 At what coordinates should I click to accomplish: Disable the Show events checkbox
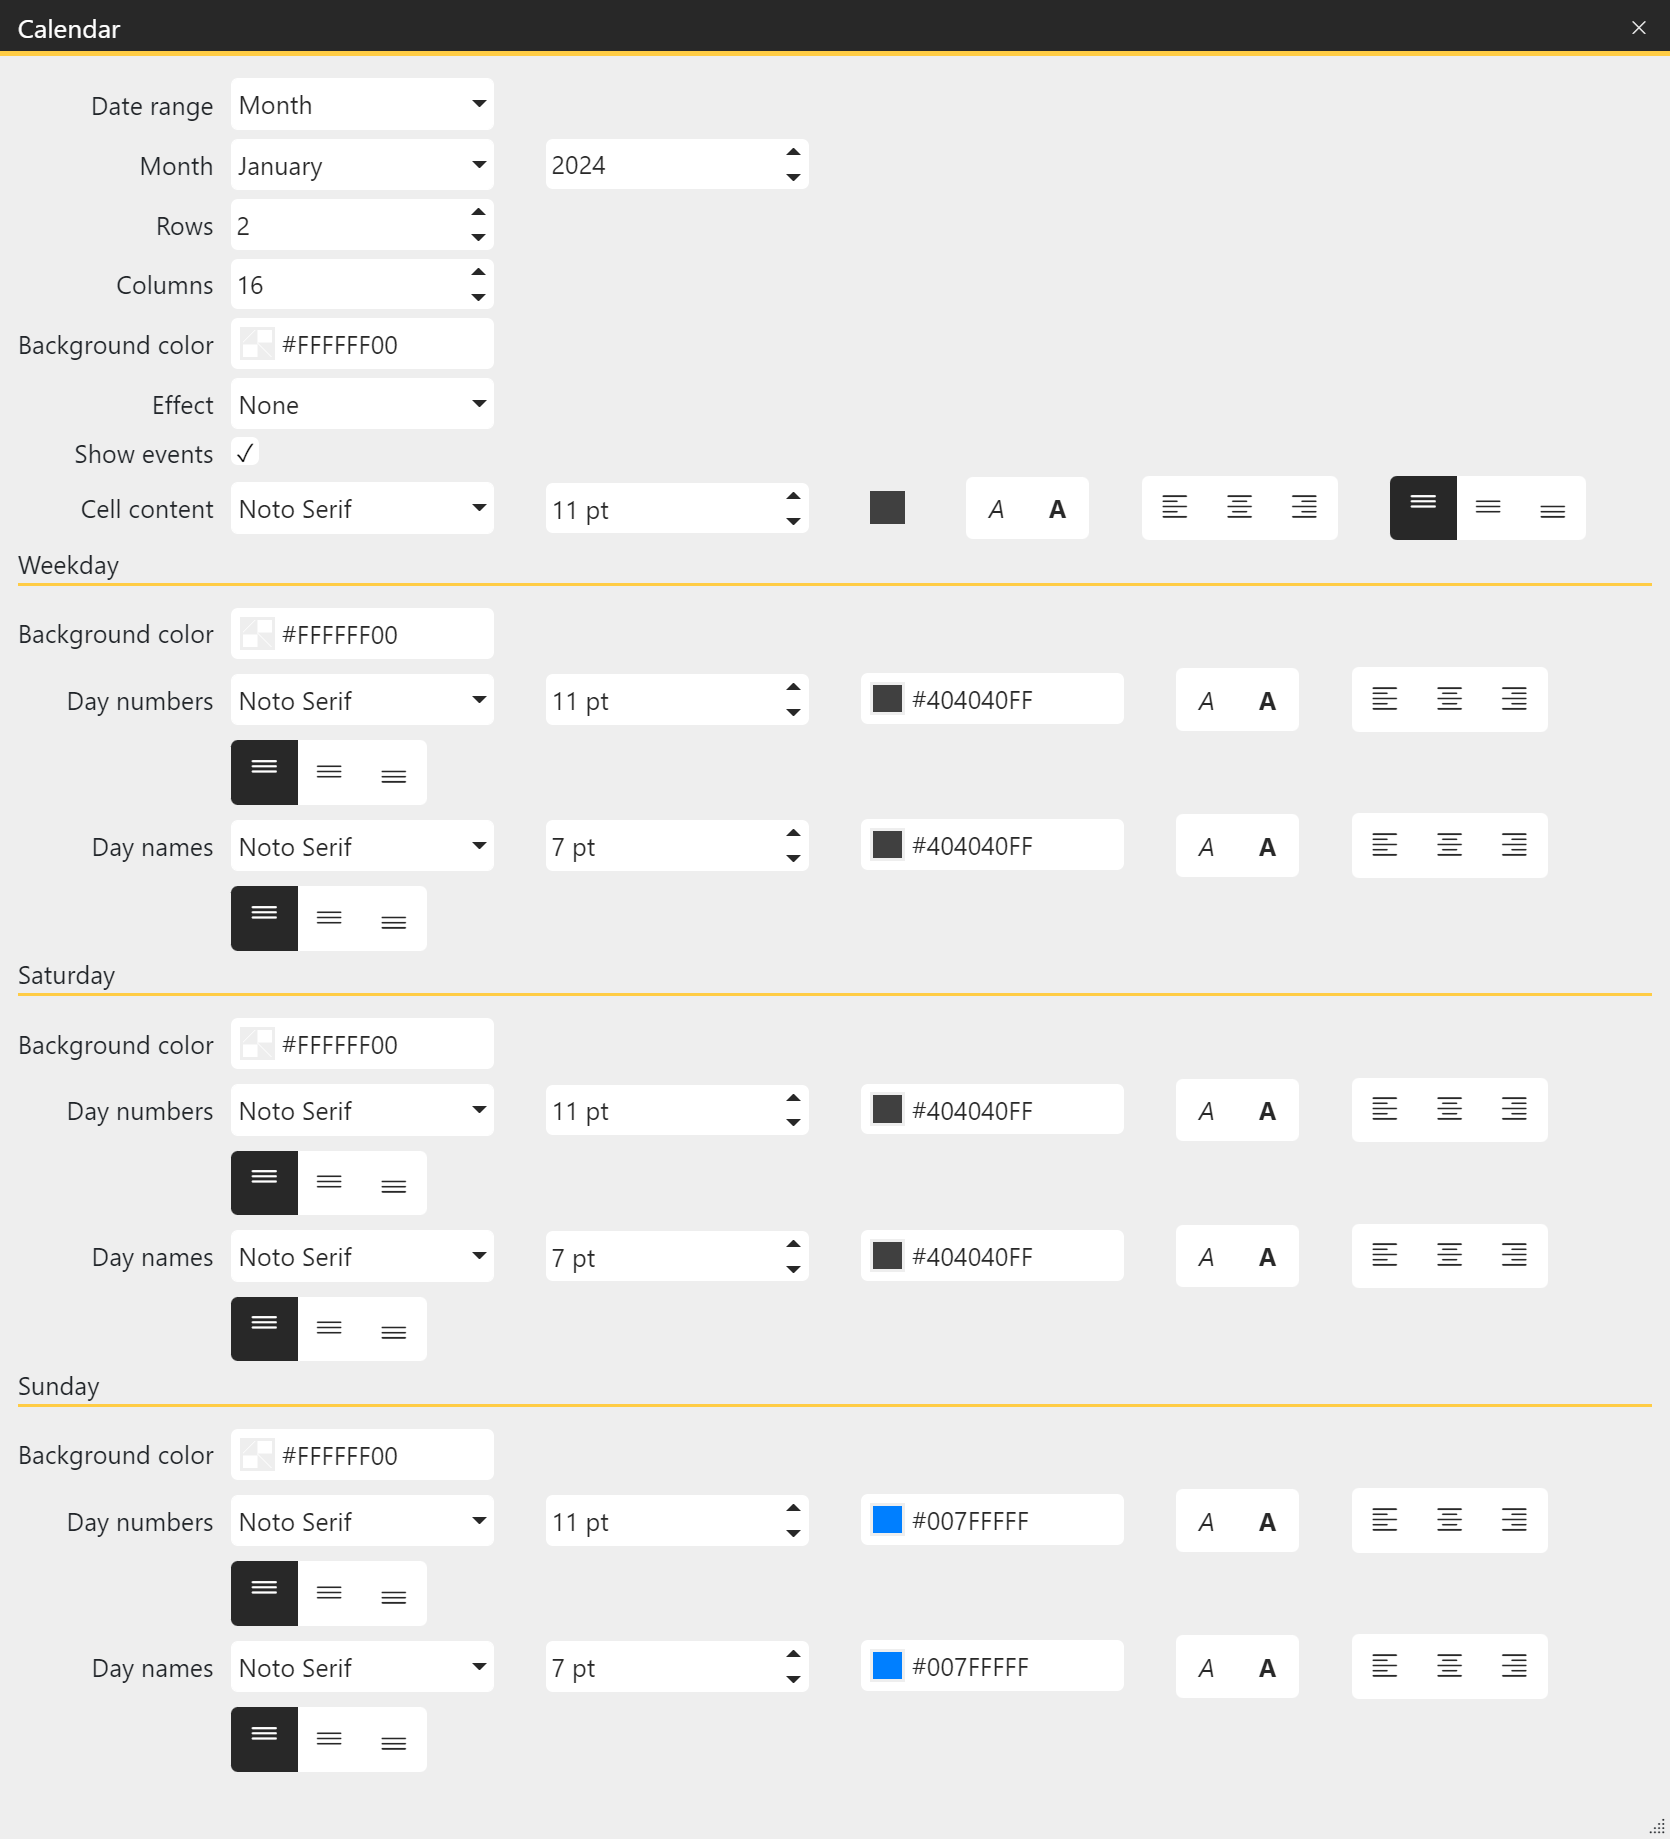tap(245, 453)
